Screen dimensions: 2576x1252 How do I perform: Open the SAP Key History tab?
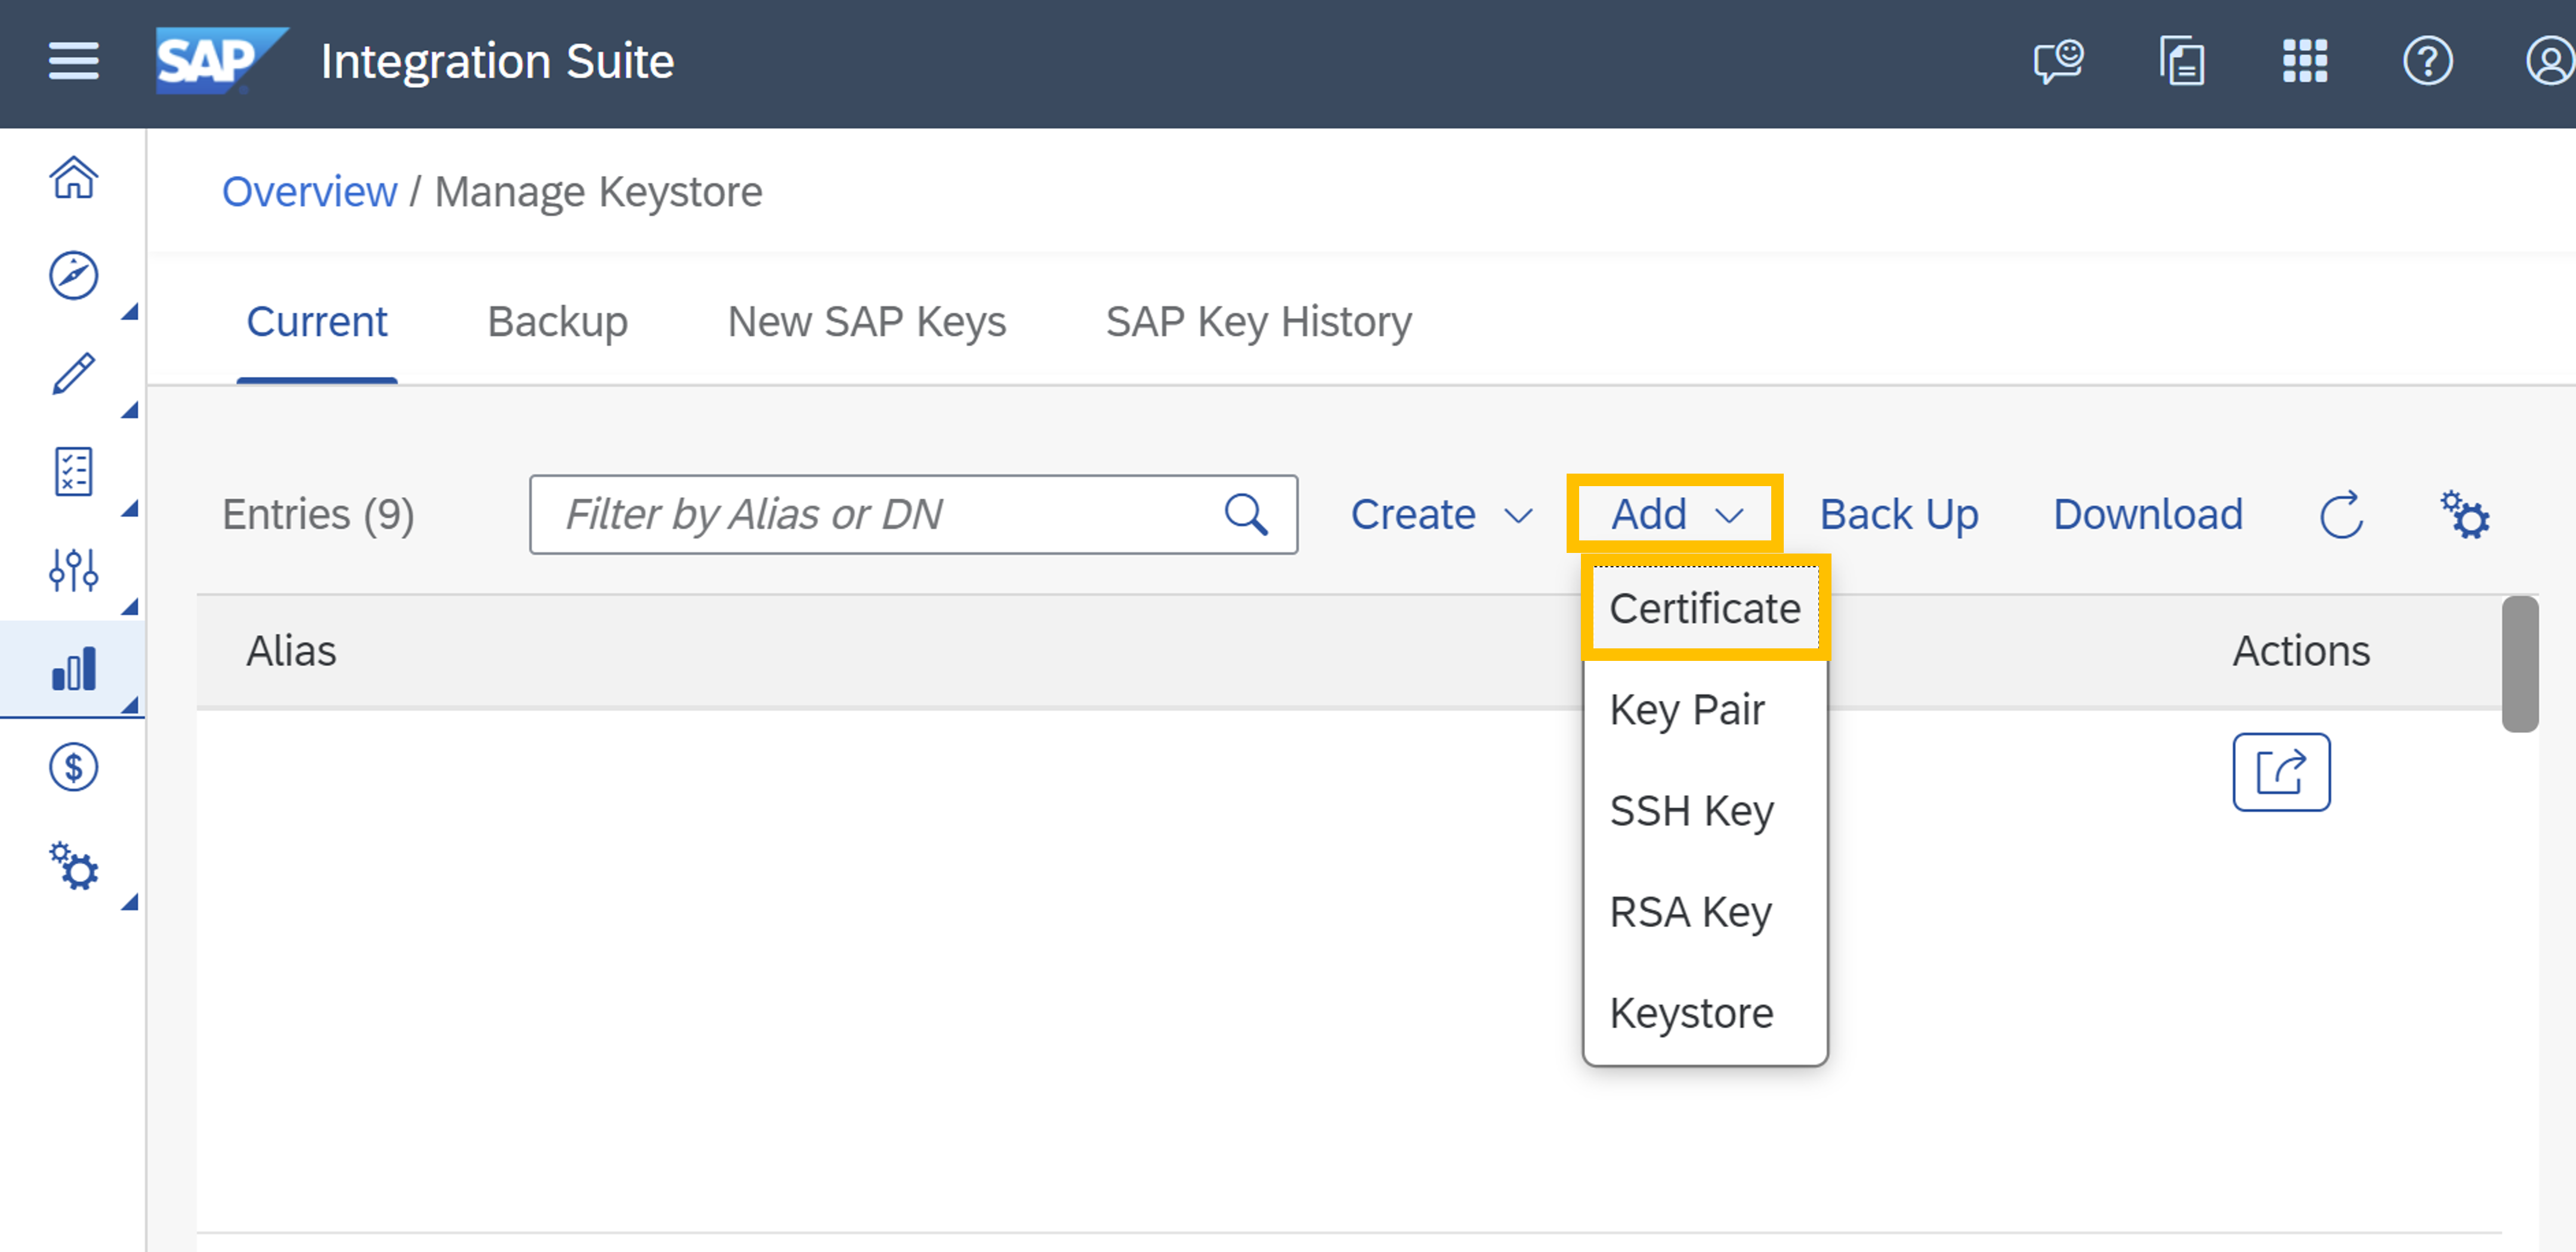1259,321
